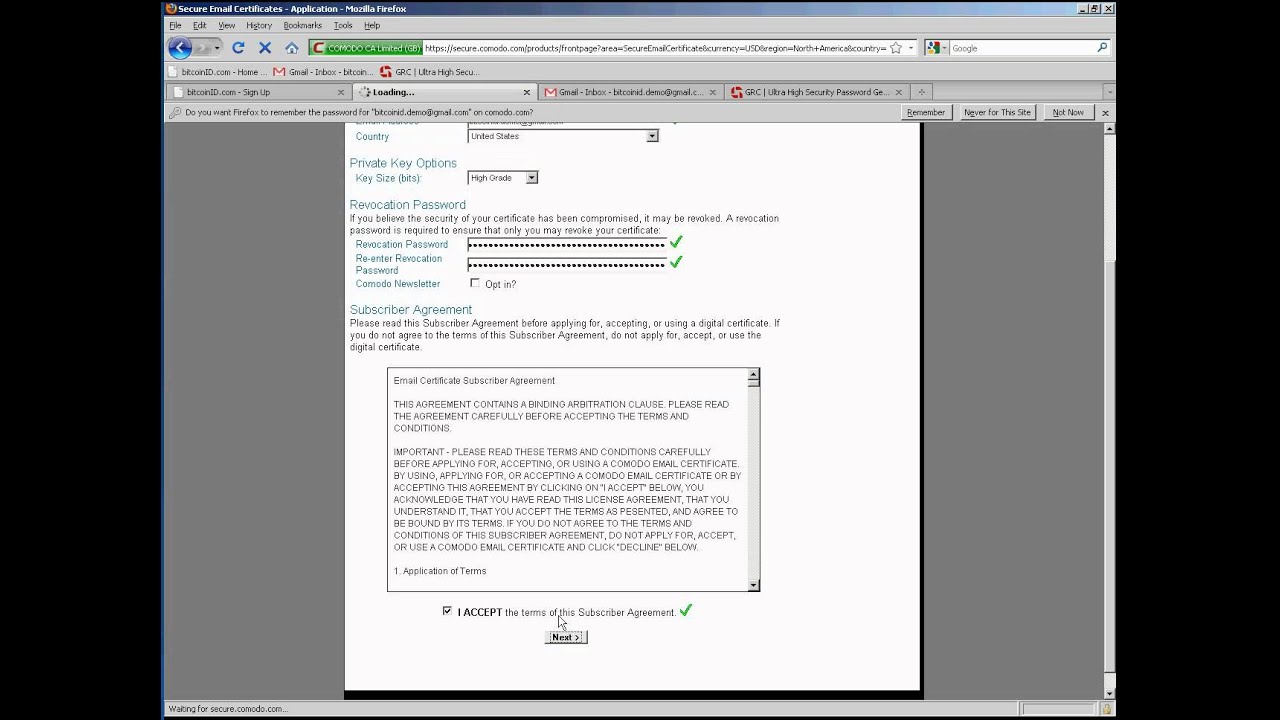Click the secure.comodo.com URL address field

(x=655, y=48)
